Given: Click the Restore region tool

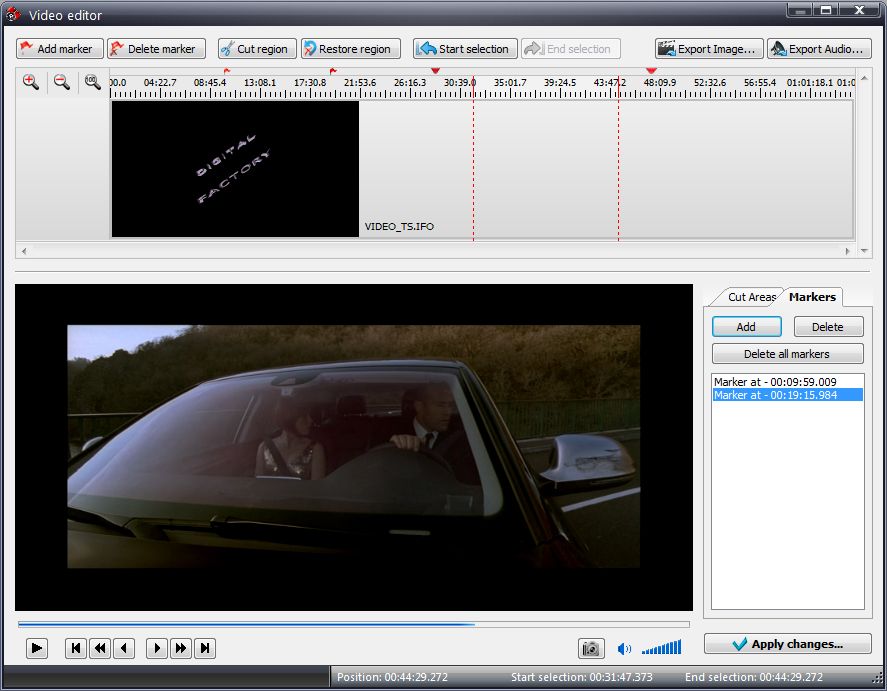Looking at the screenshot, I should pos(350,48).
